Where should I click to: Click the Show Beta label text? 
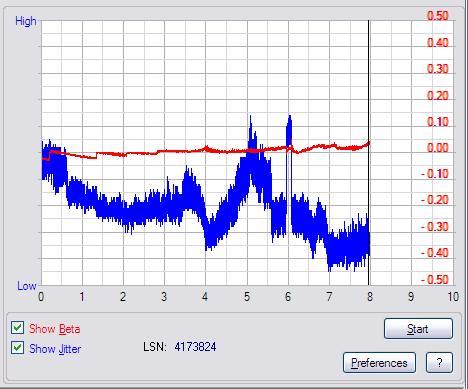pyautogui.click(x=54, y=329)
